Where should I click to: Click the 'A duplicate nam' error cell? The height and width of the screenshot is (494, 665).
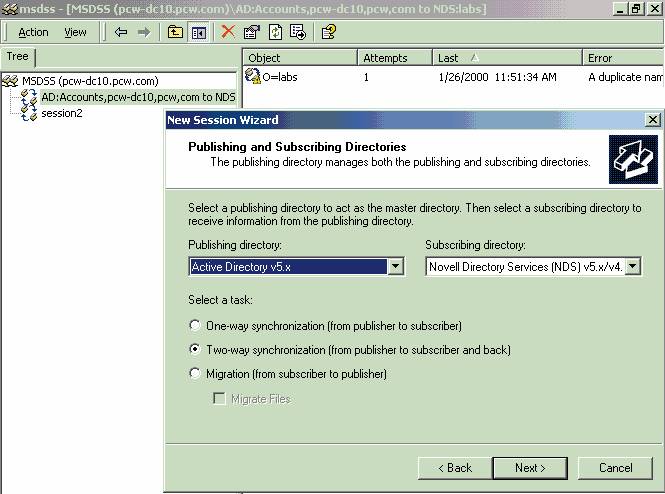click(626, 77)
